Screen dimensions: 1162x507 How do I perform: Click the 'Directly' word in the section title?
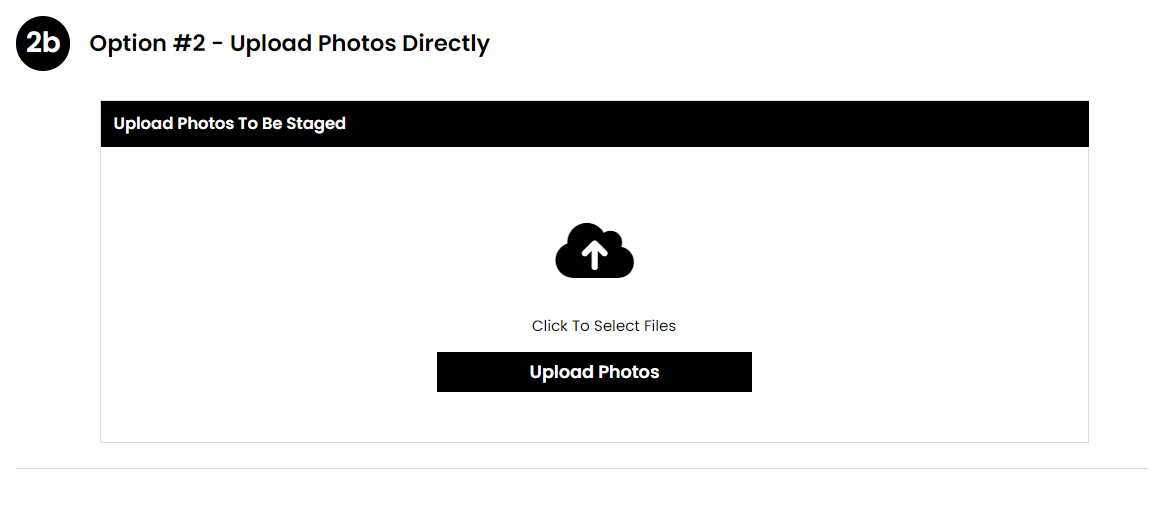[445, 44]
